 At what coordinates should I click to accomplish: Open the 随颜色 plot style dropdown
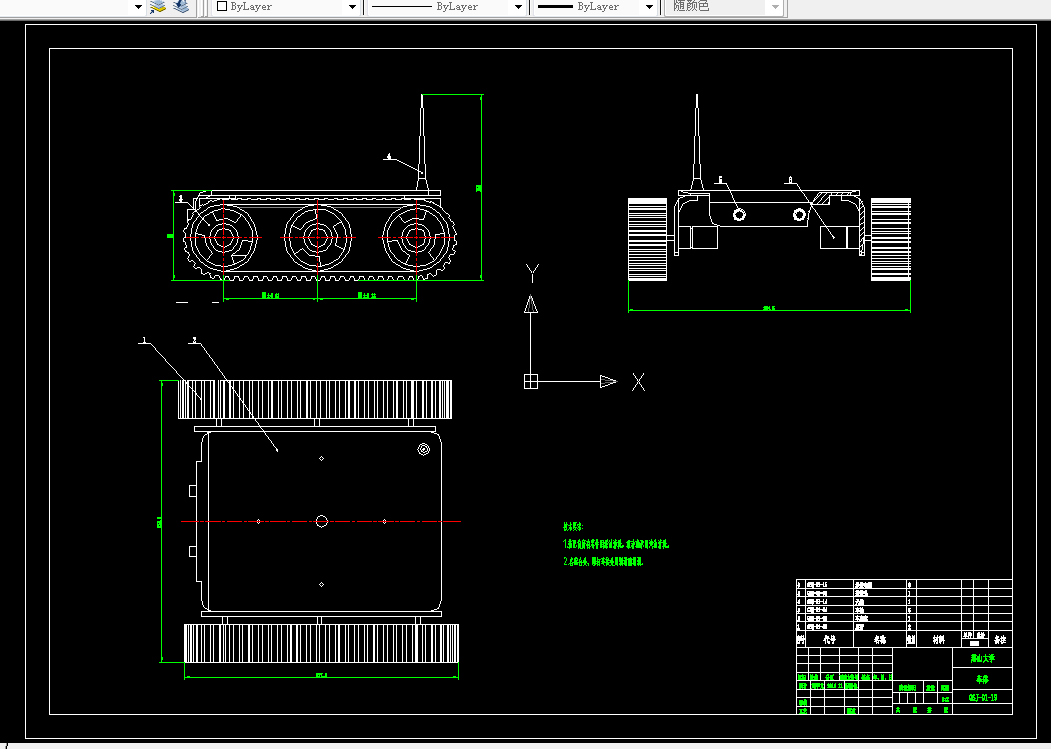[x=775, y=7]
